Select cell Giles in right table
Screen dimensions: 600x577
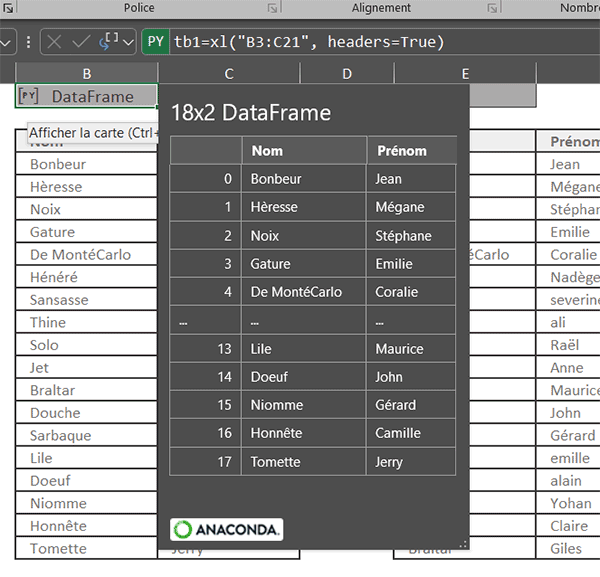(x=568, y=548)
